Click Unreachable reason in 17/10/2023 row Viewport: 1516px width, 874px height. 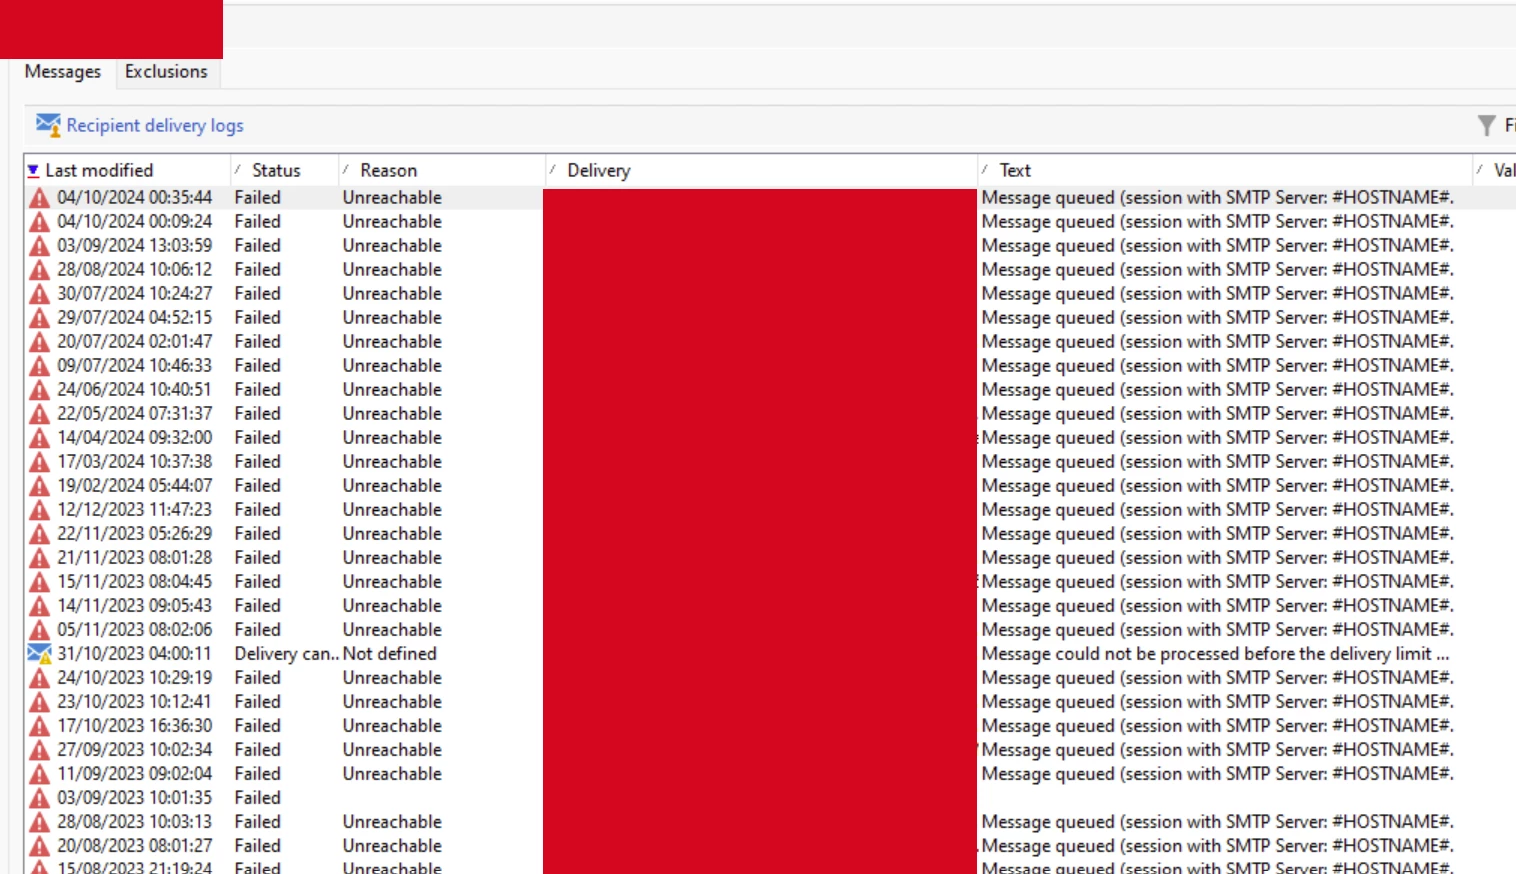pos(392,726)
